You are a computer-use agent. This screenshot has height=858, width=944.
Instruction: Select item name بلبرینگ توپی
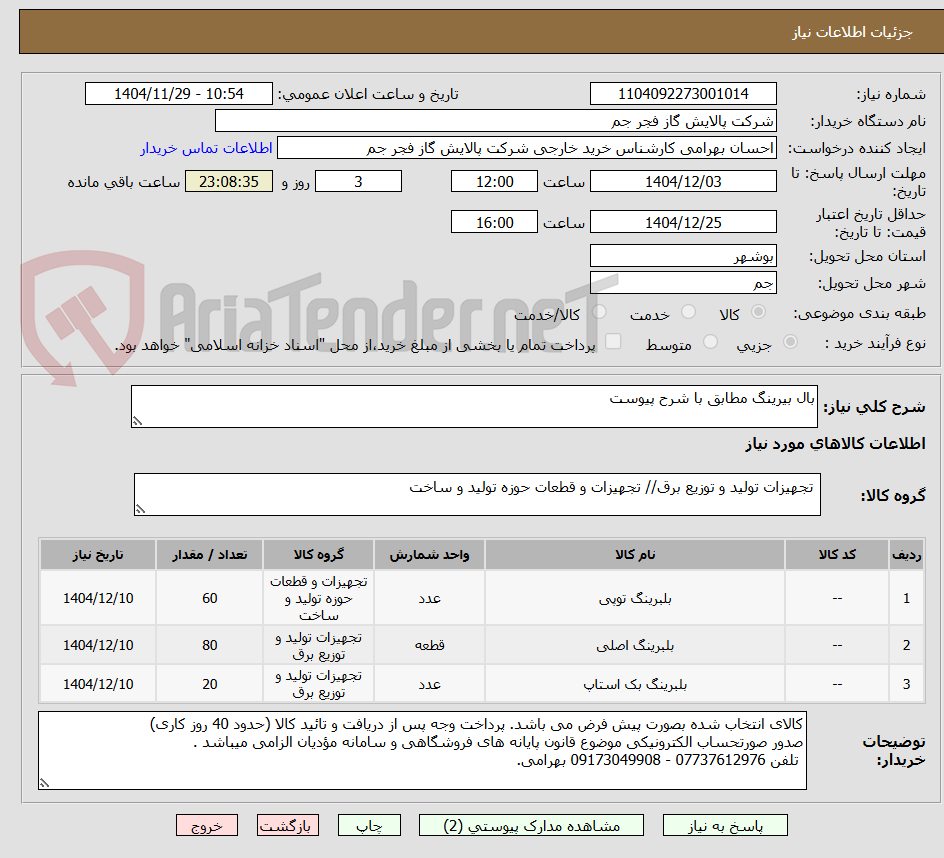[x=635, y=598]
